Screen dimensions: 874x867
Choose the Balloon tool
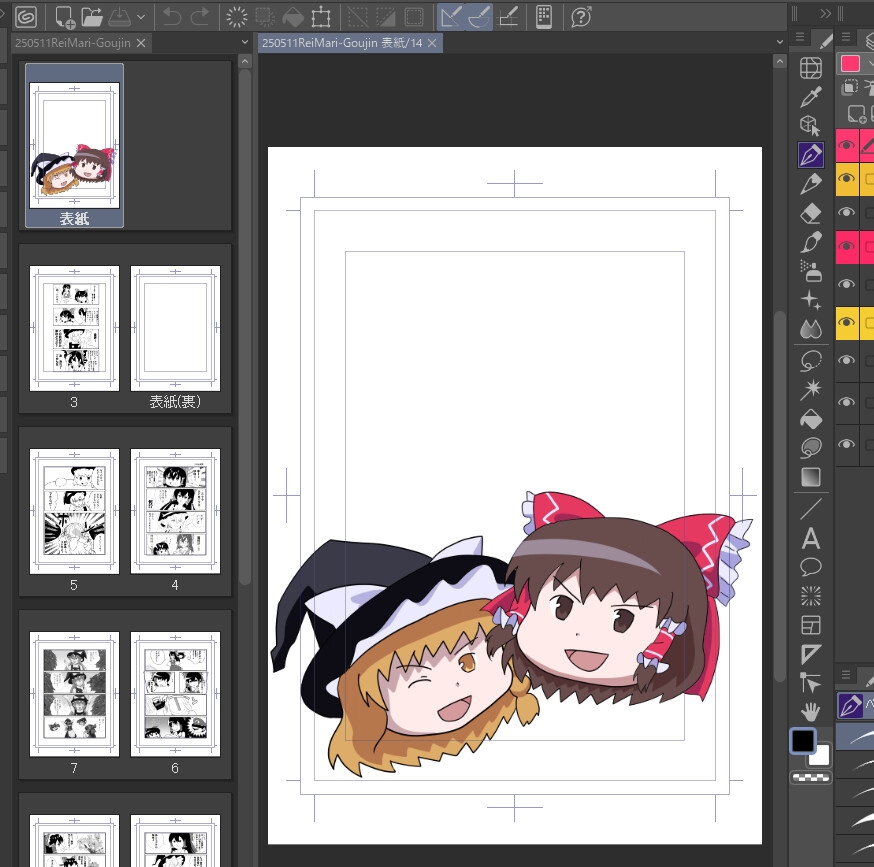811,567
